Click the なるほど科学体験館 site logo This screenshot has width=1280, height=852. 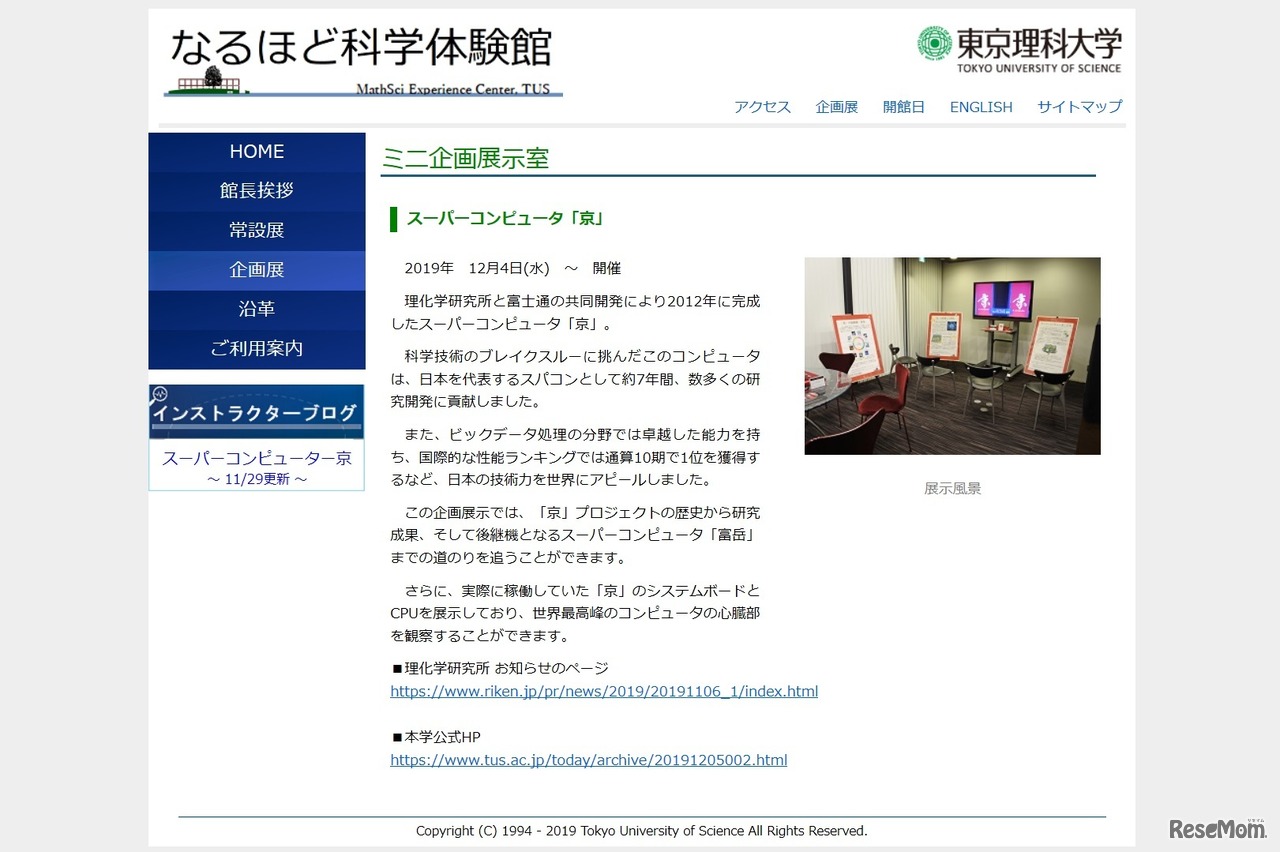pos(362,62)
